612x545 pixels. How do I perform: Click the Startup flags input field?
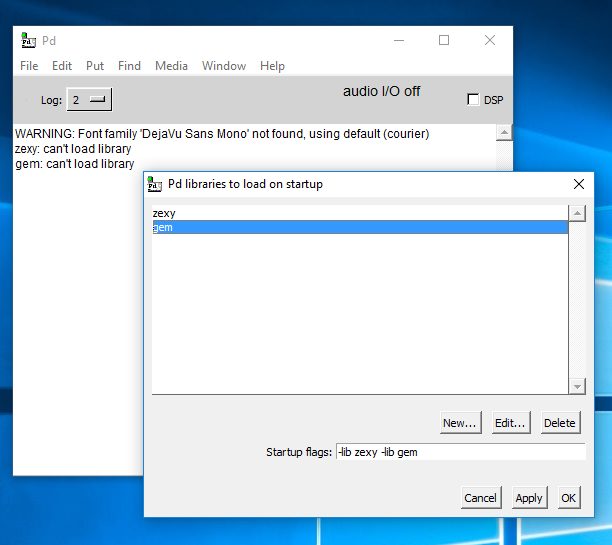click(461, 452)
